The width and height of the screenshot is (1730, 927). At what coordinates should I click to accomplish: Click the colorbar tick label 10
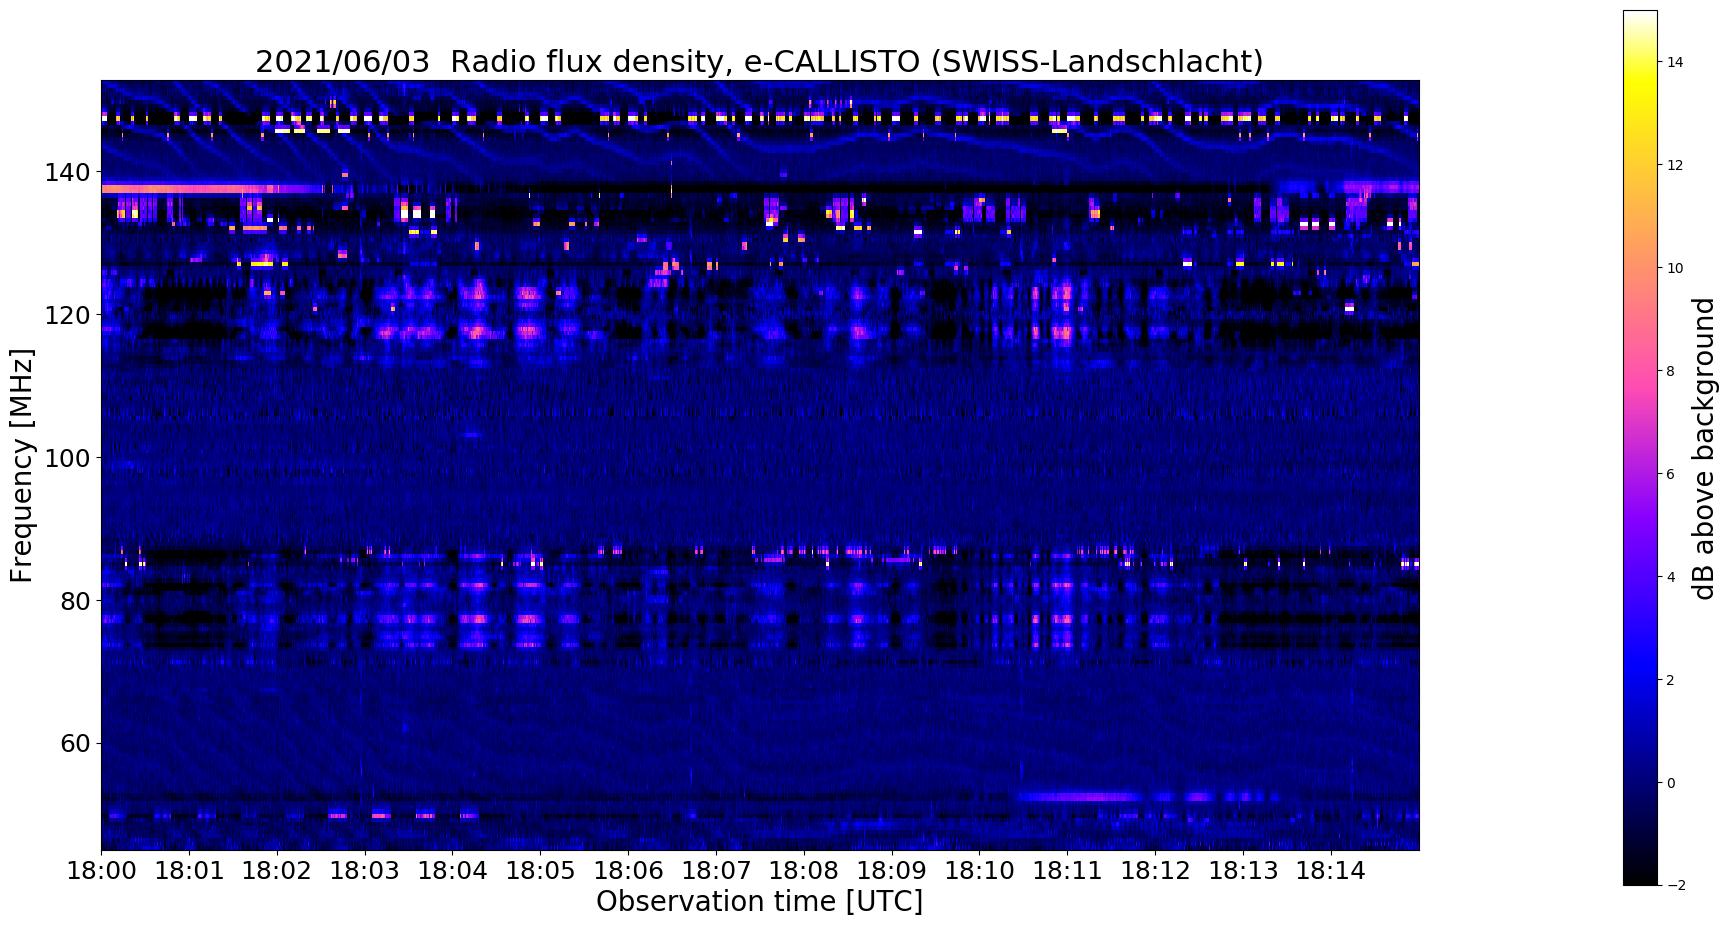[1673, 268]
